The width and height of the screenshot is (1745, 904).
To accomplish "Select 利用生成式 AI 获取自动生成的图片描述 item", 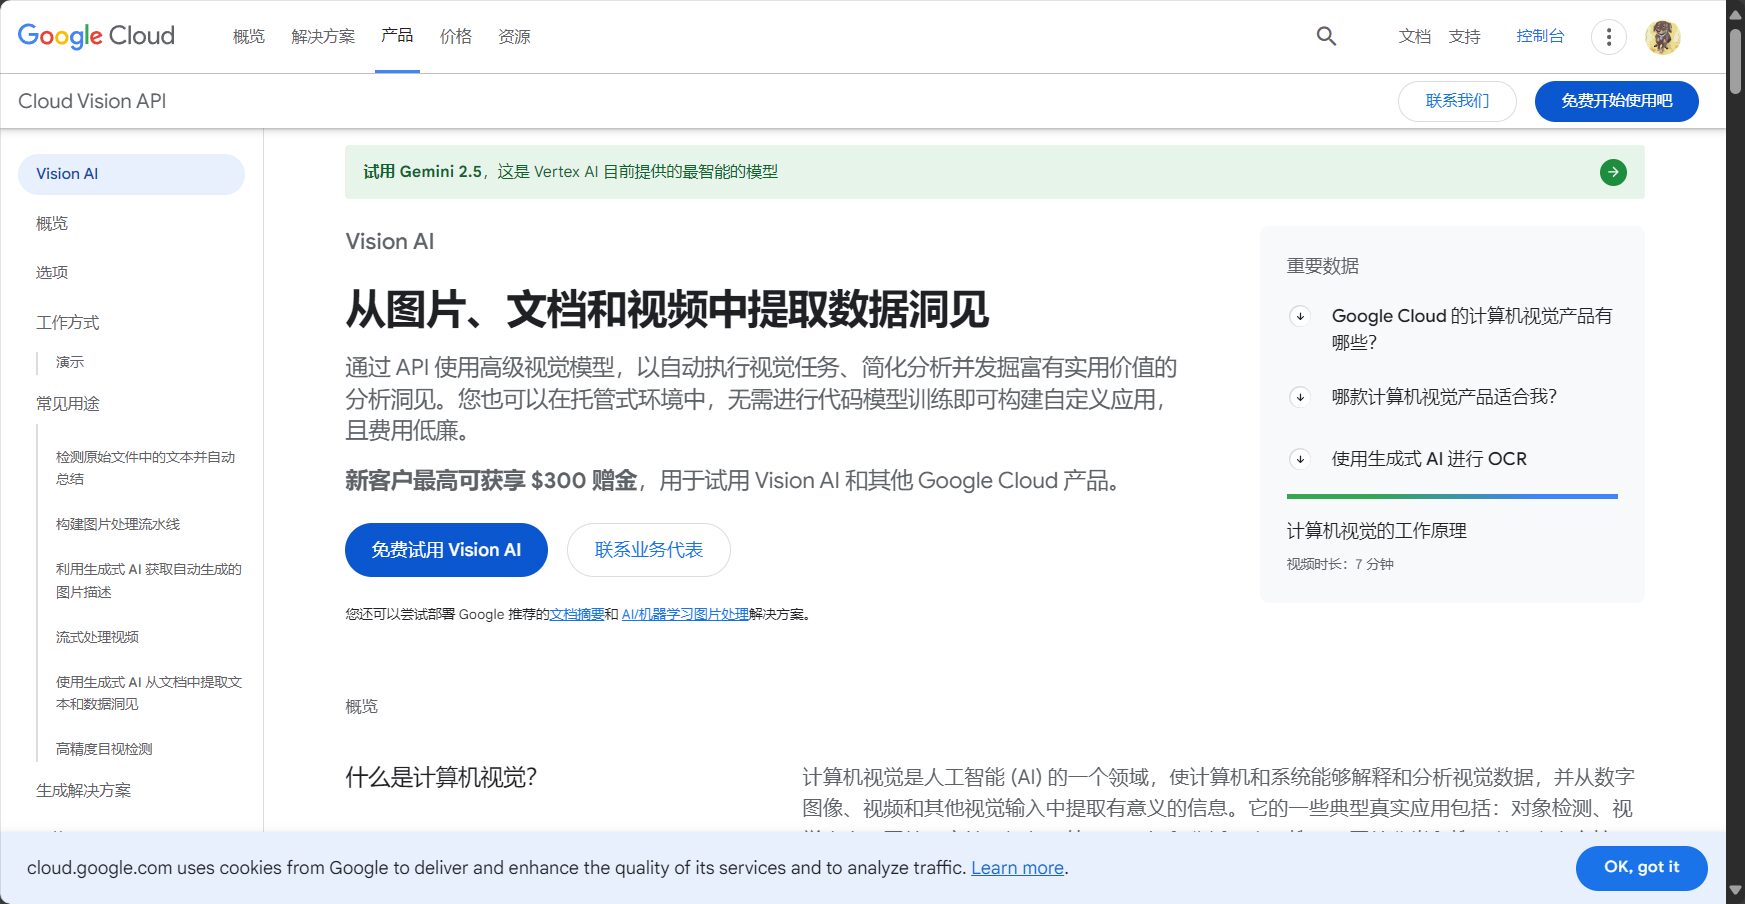I will (x=149, y=580).
